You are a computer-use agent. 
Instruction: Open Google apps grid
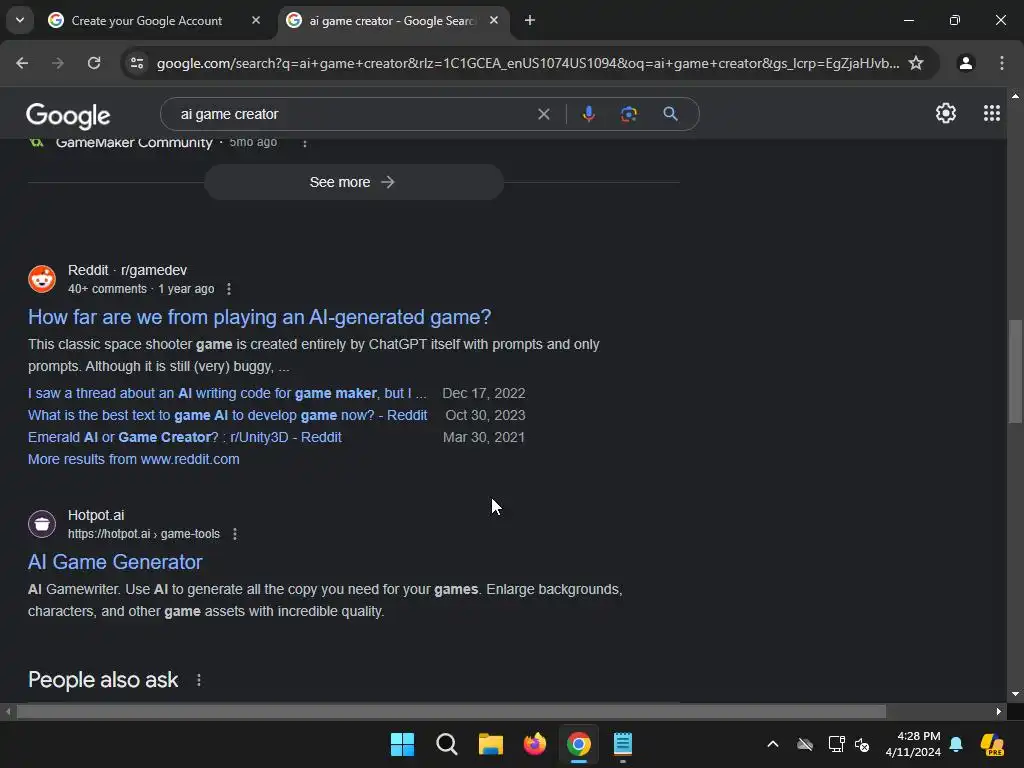pos(992,114)
